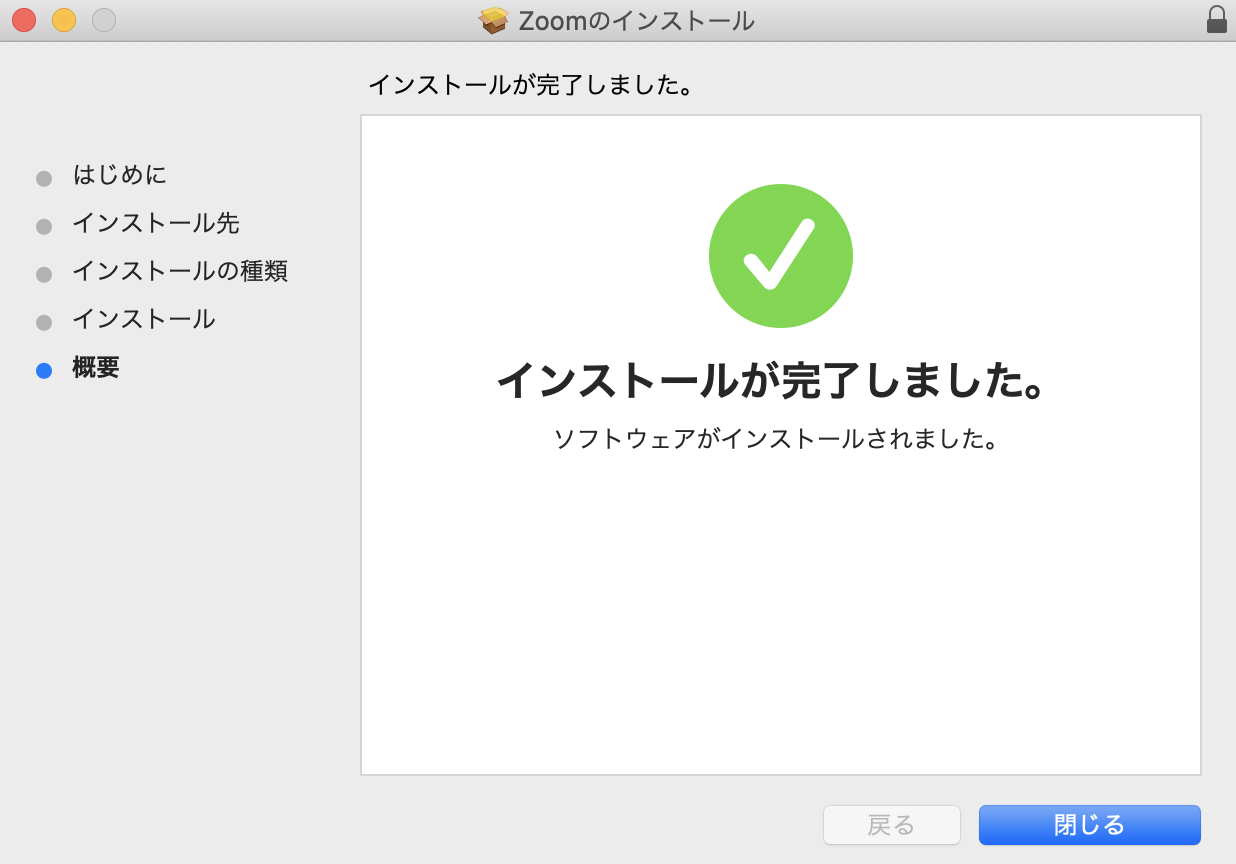Select the インストールの種類 step label
1236x864 pixels.
tap(180, 271)
